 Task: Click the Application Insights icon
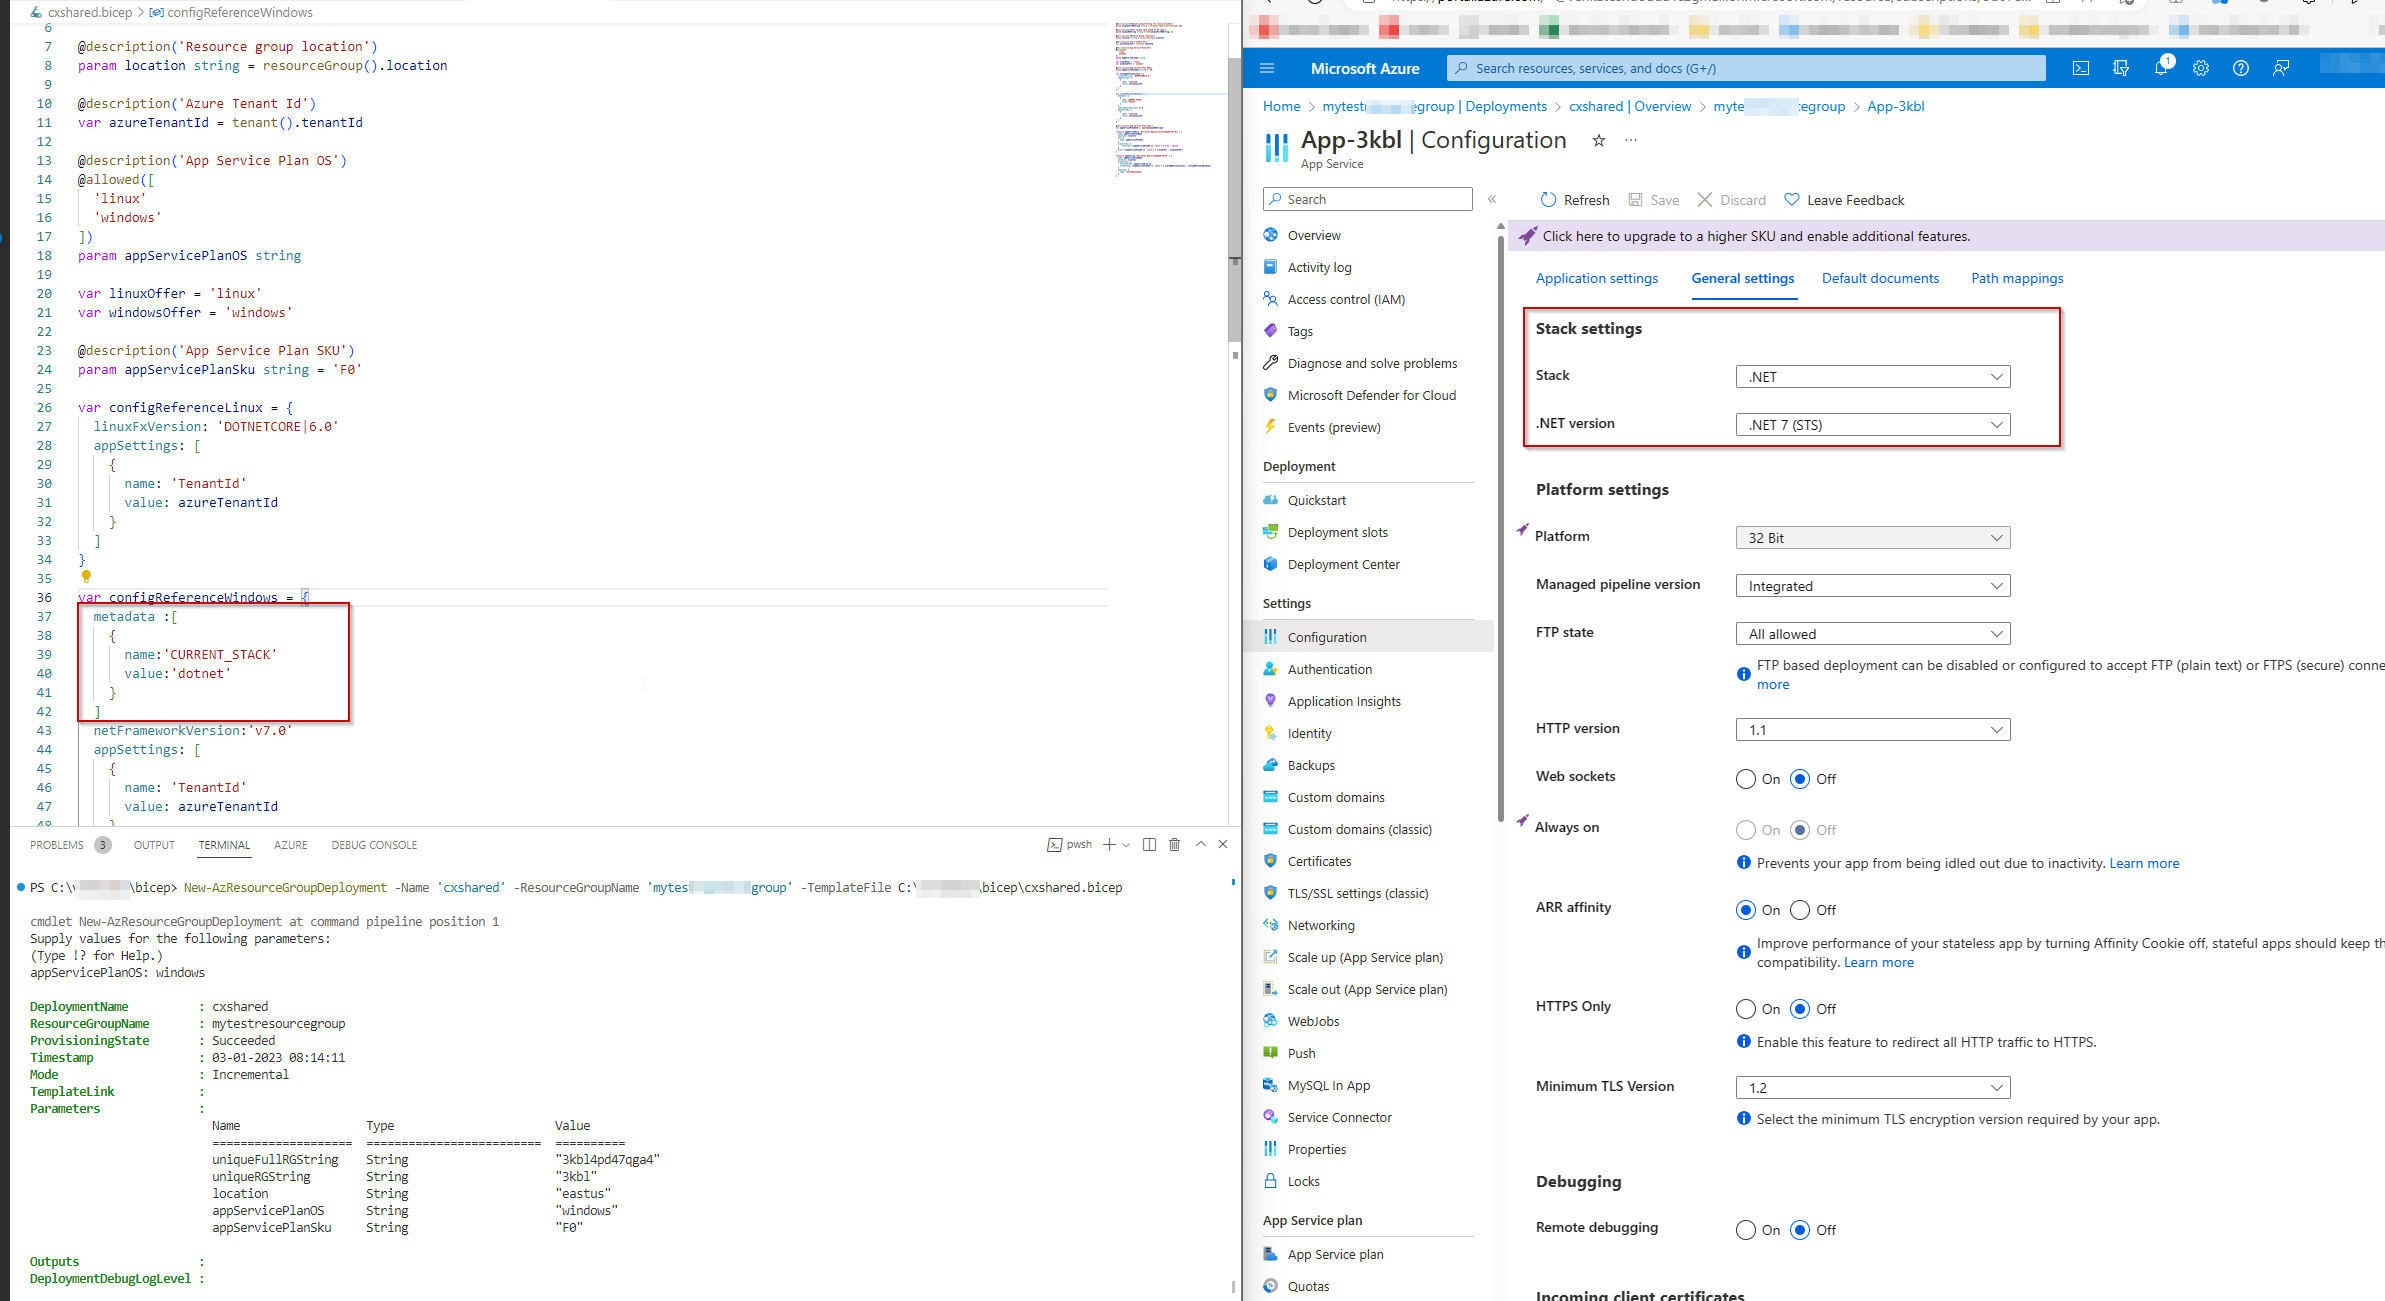pyautogui.click(x=1270, y=700)
